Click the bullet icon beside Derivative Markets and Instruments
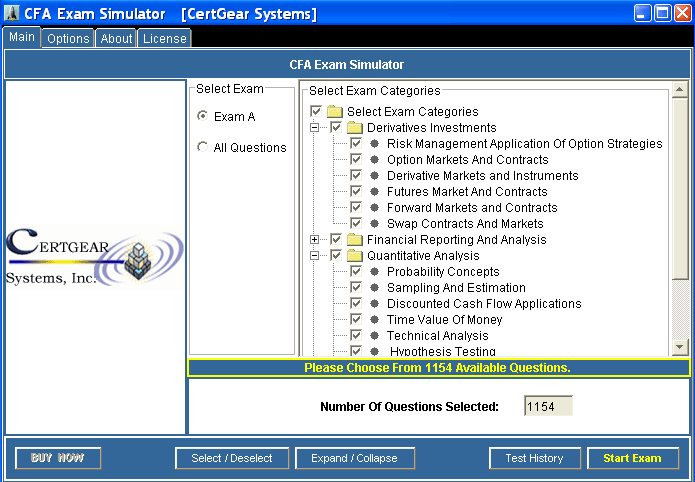Viewport: 695px width, 482px height. point(375,176)
